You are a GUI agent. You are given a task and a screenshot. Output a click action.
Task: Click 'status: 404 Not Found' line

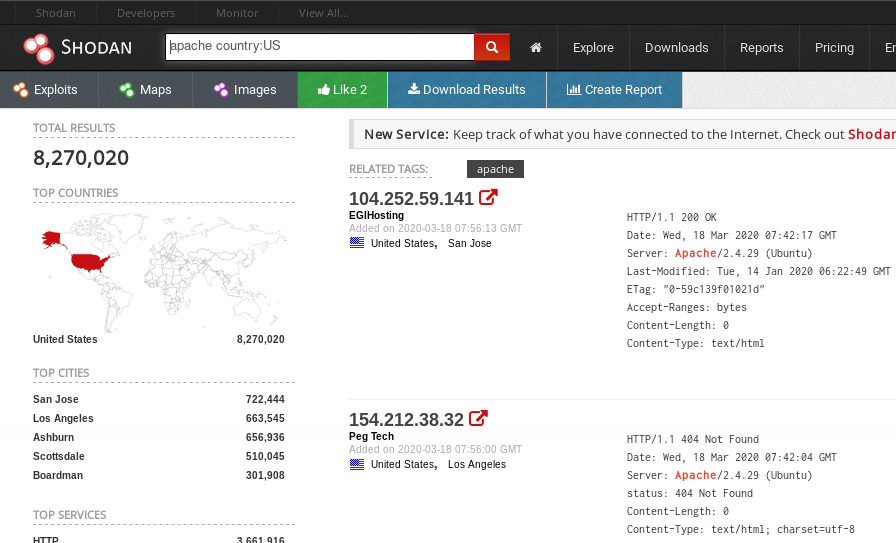(x=690, y=493)
